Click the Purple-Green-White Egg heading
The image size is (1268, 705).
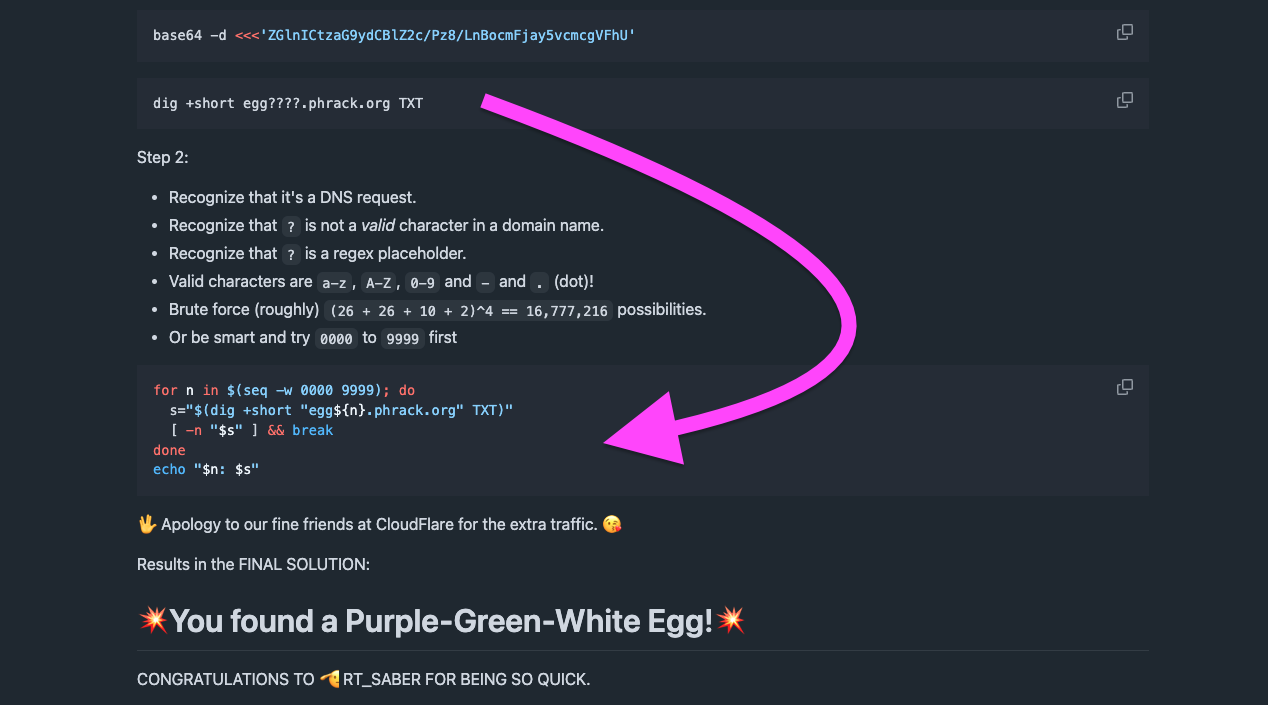pyautogui.click(x=441, y=621)
